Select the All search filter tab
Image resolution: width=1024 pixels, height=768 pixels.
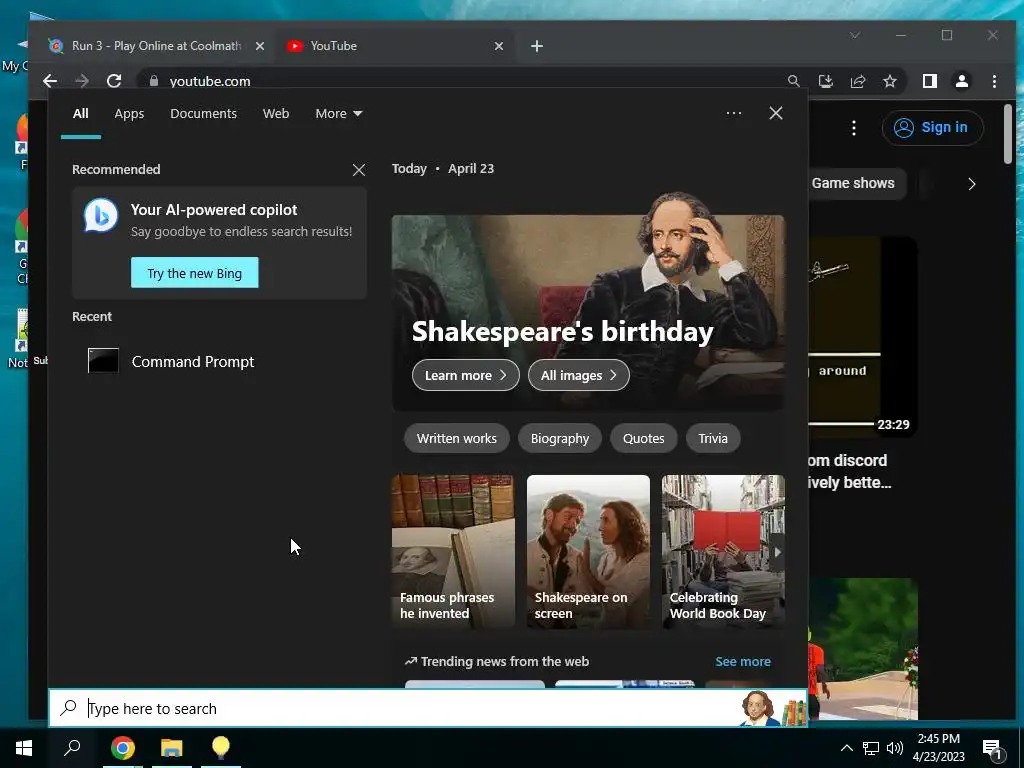80,114
